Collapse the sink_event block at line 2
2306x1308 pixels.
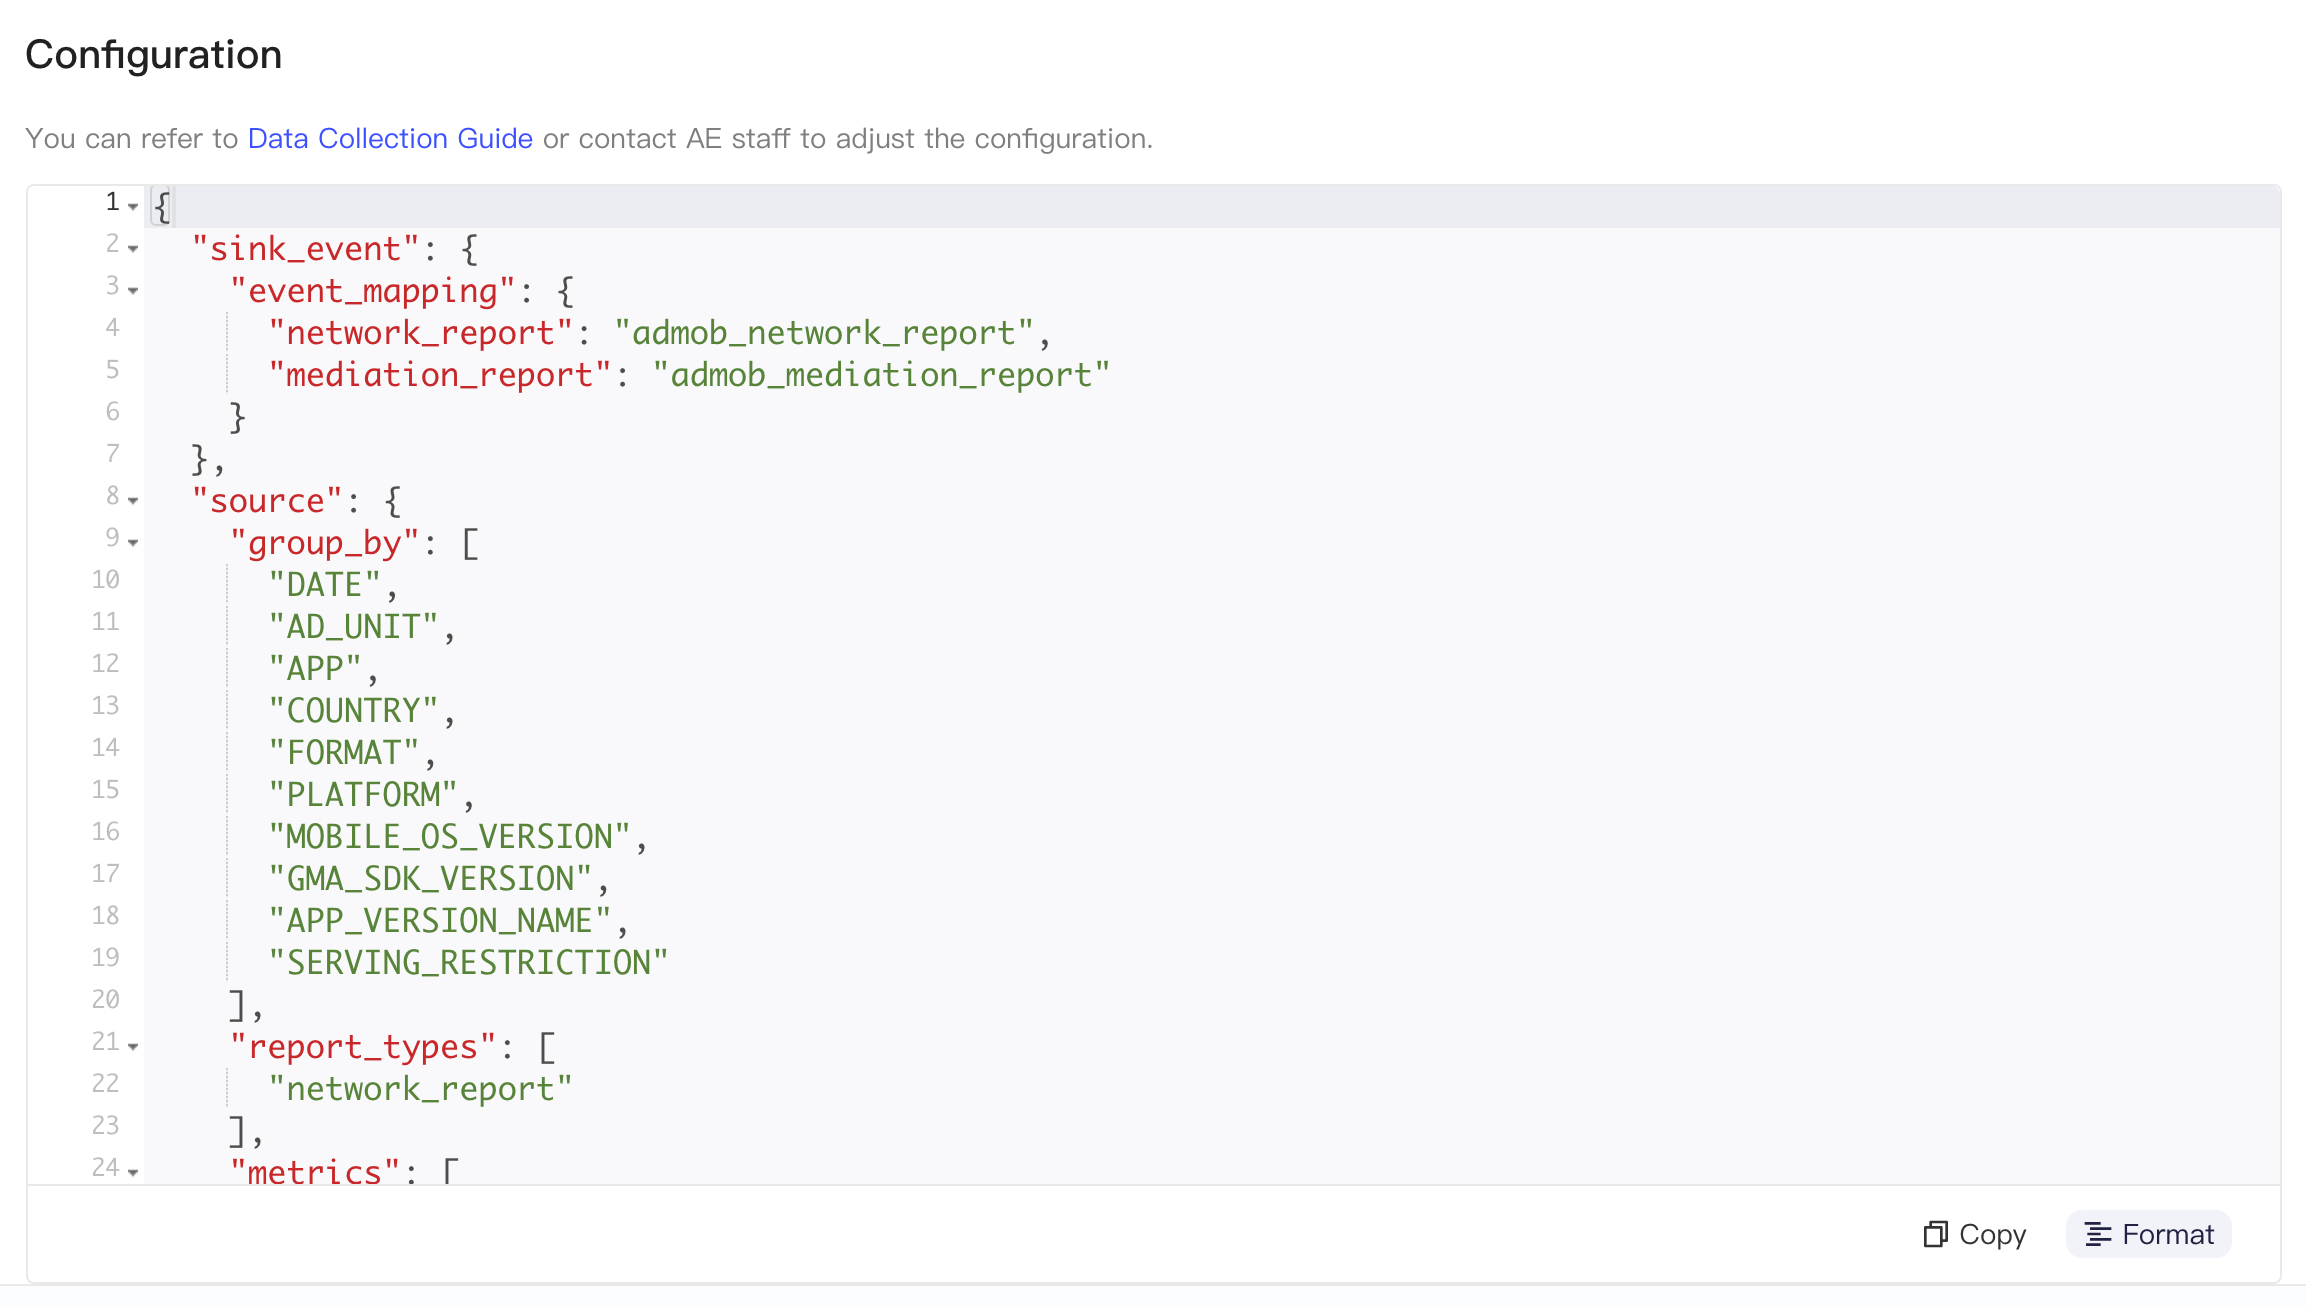(x=133, y=249)
